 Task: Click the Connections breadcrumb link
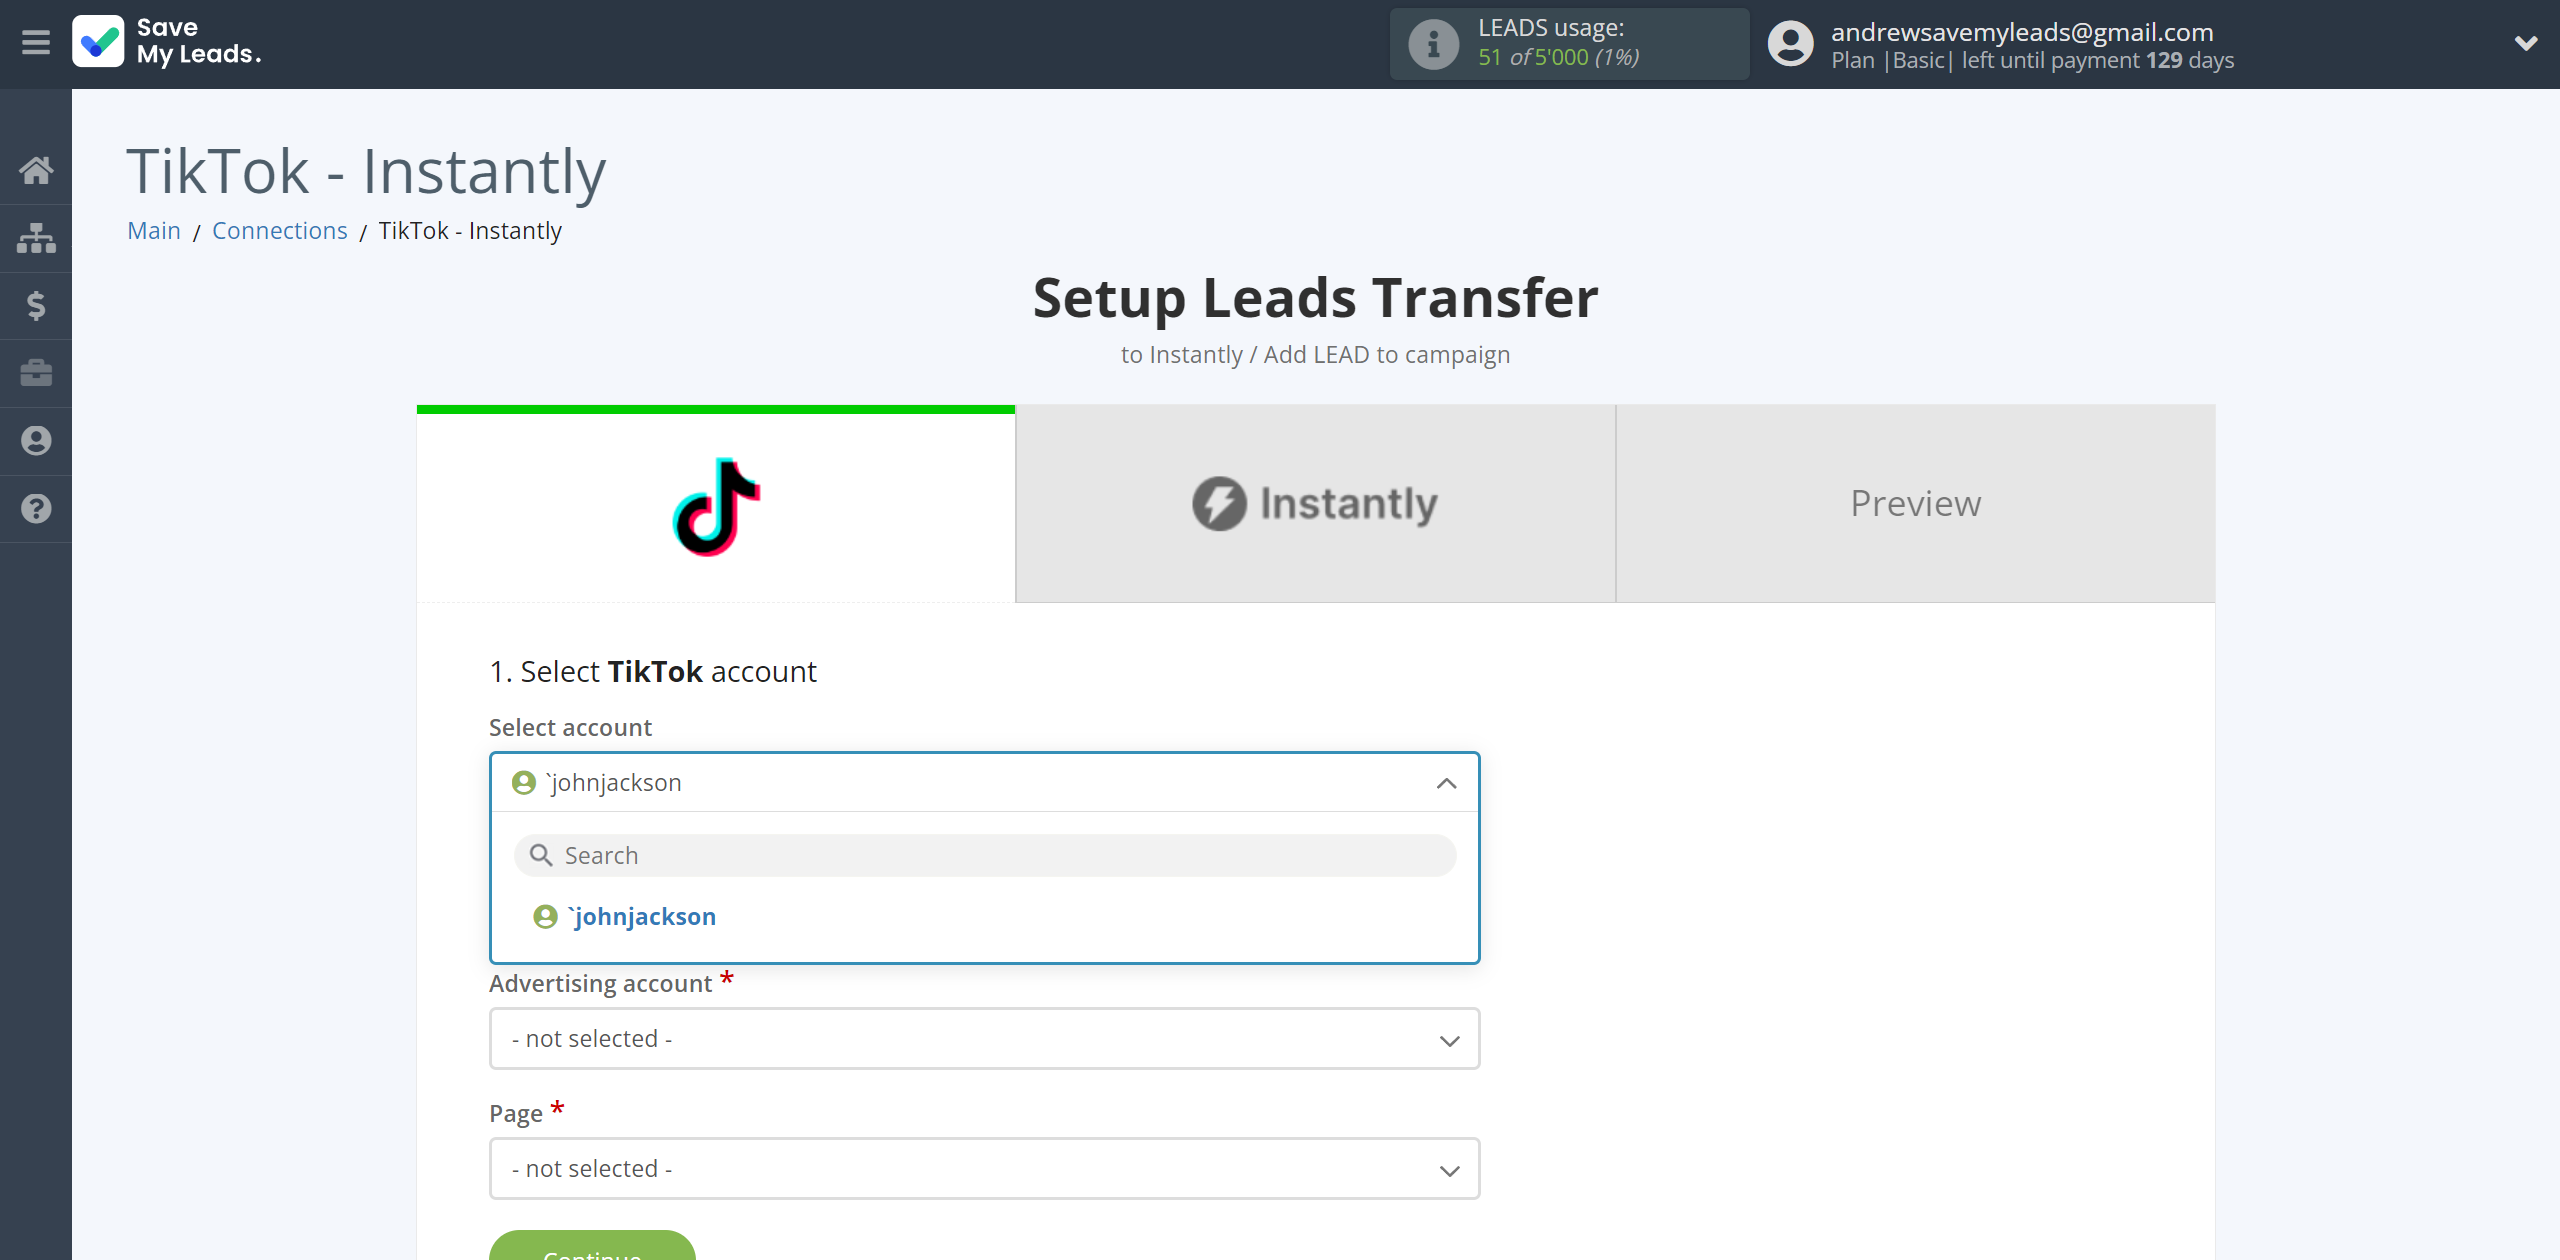pos(281,230)
